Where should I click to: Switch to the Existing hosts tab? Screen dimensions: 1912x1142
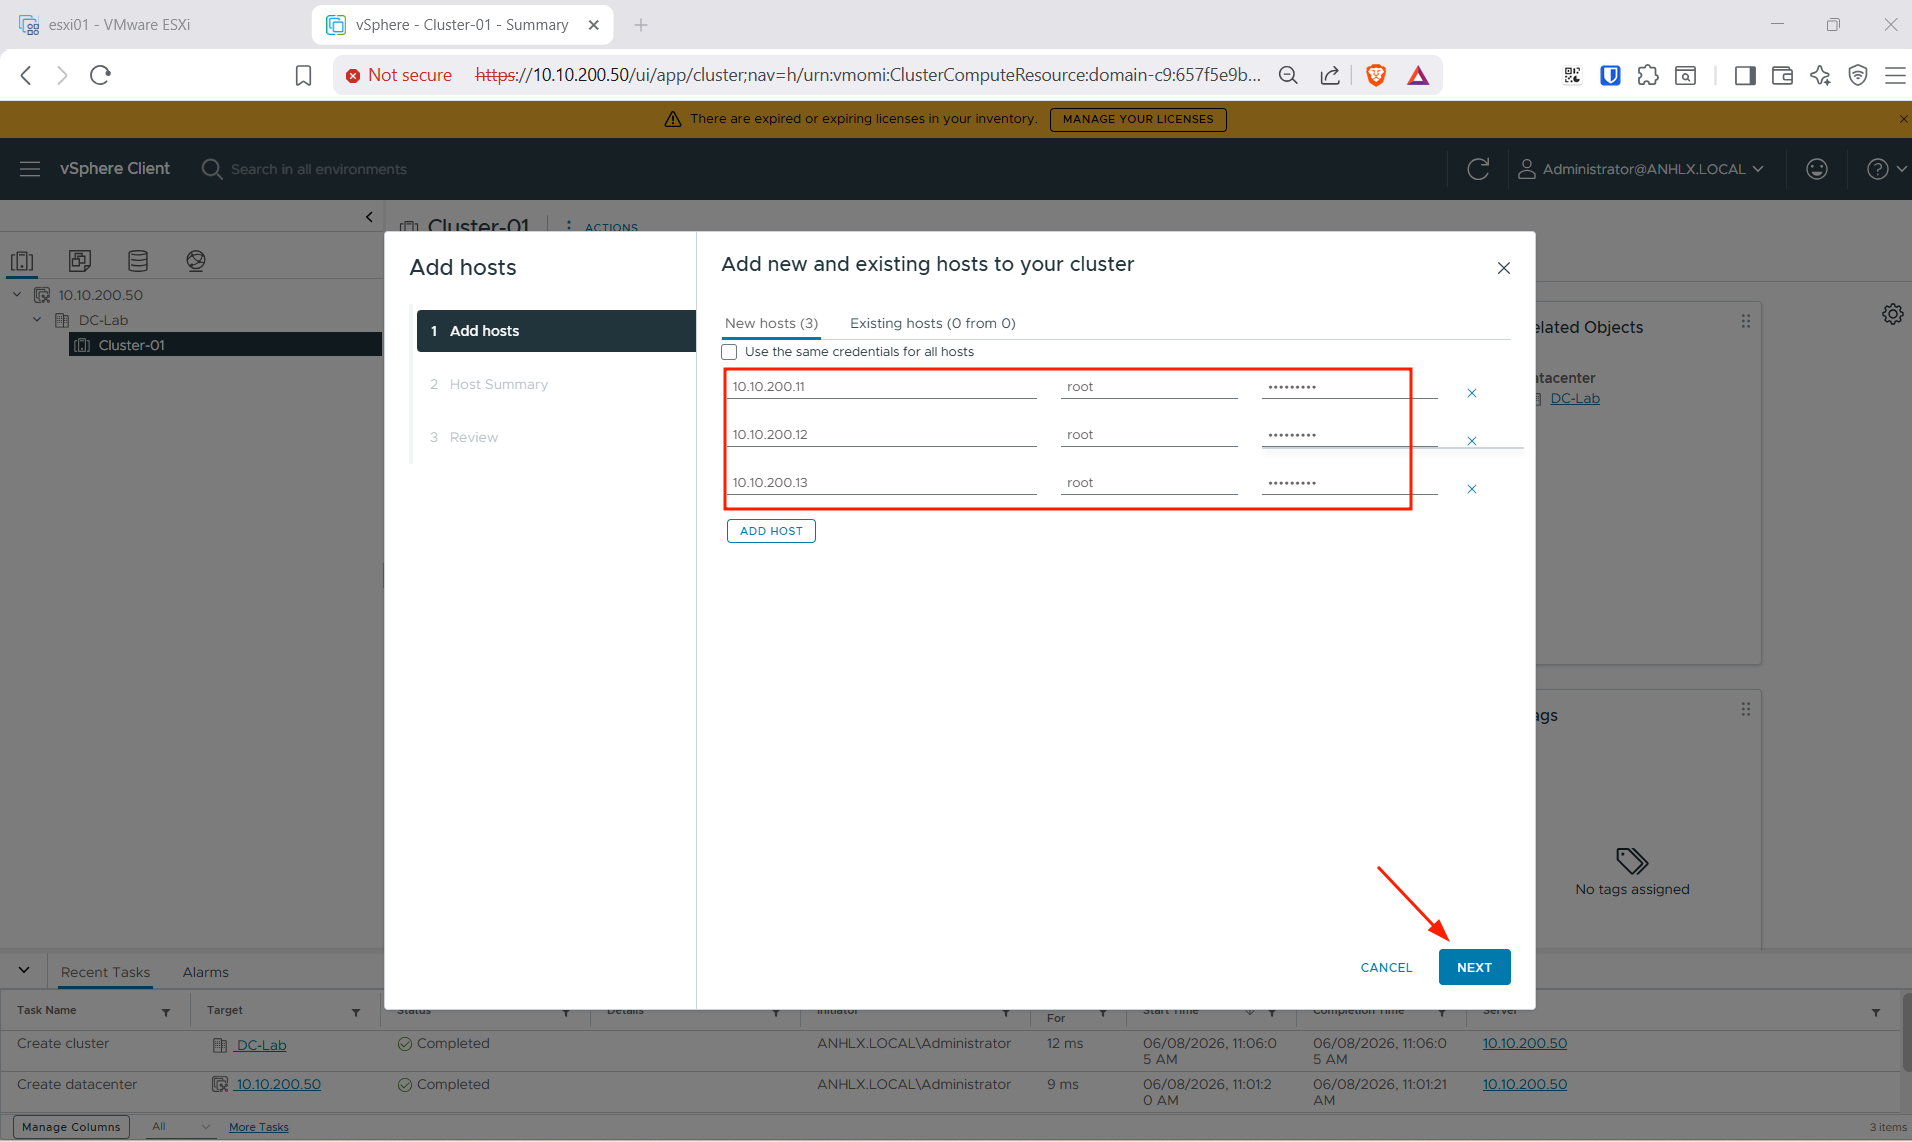coord(932,323)
